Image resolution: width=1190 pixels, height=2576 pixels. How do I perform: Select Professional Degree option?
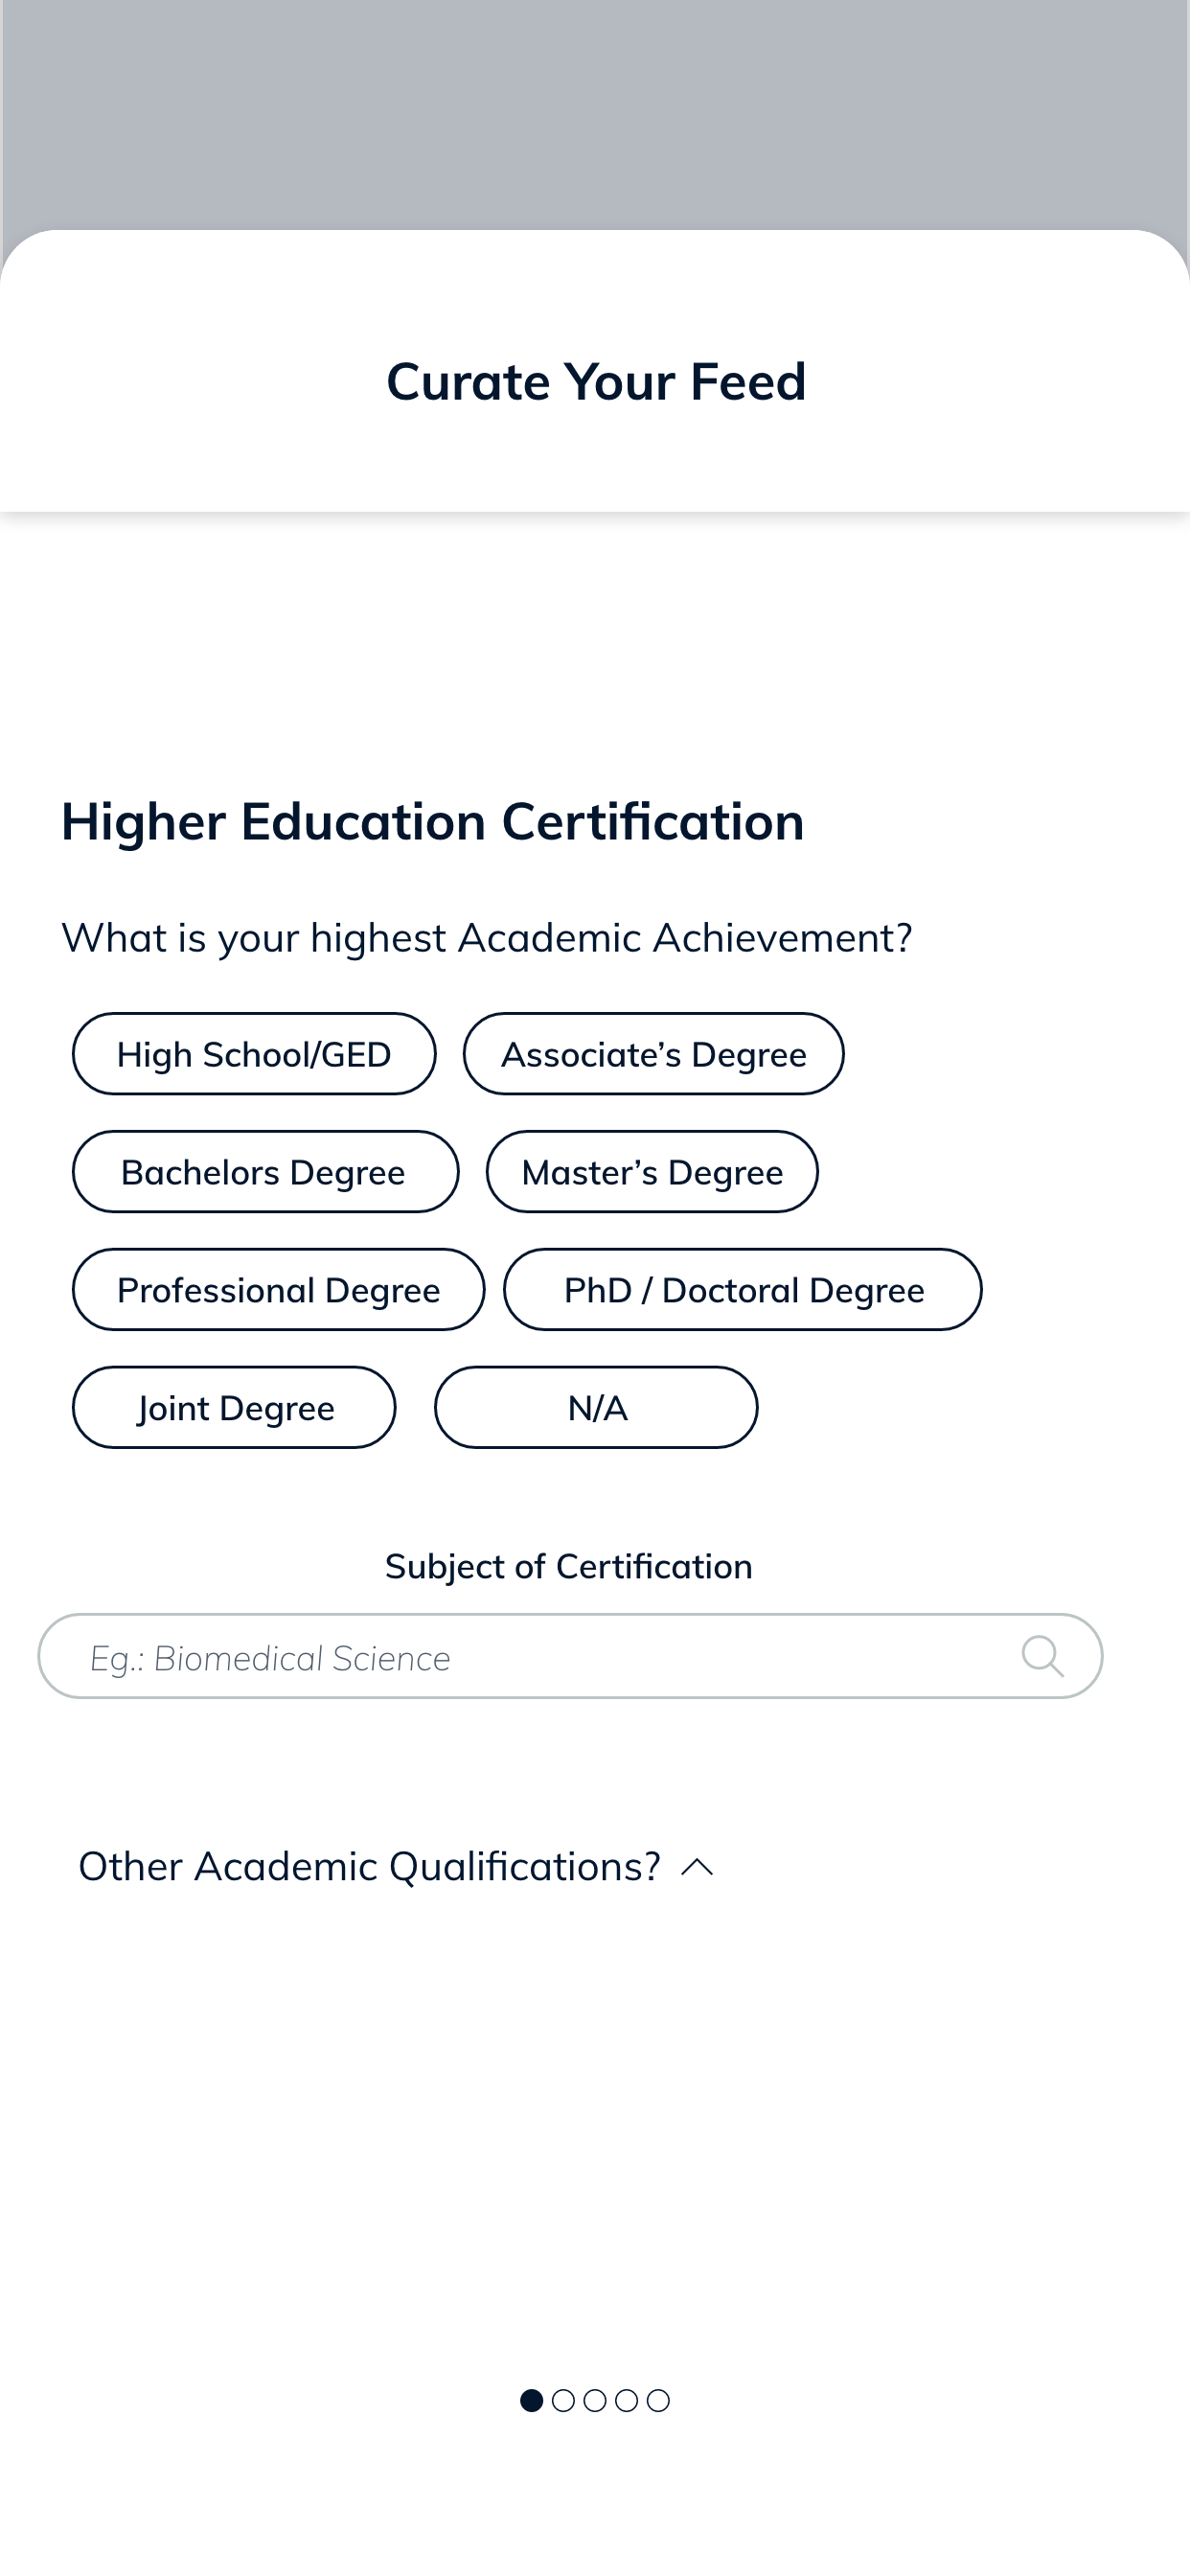point(278,1290)
